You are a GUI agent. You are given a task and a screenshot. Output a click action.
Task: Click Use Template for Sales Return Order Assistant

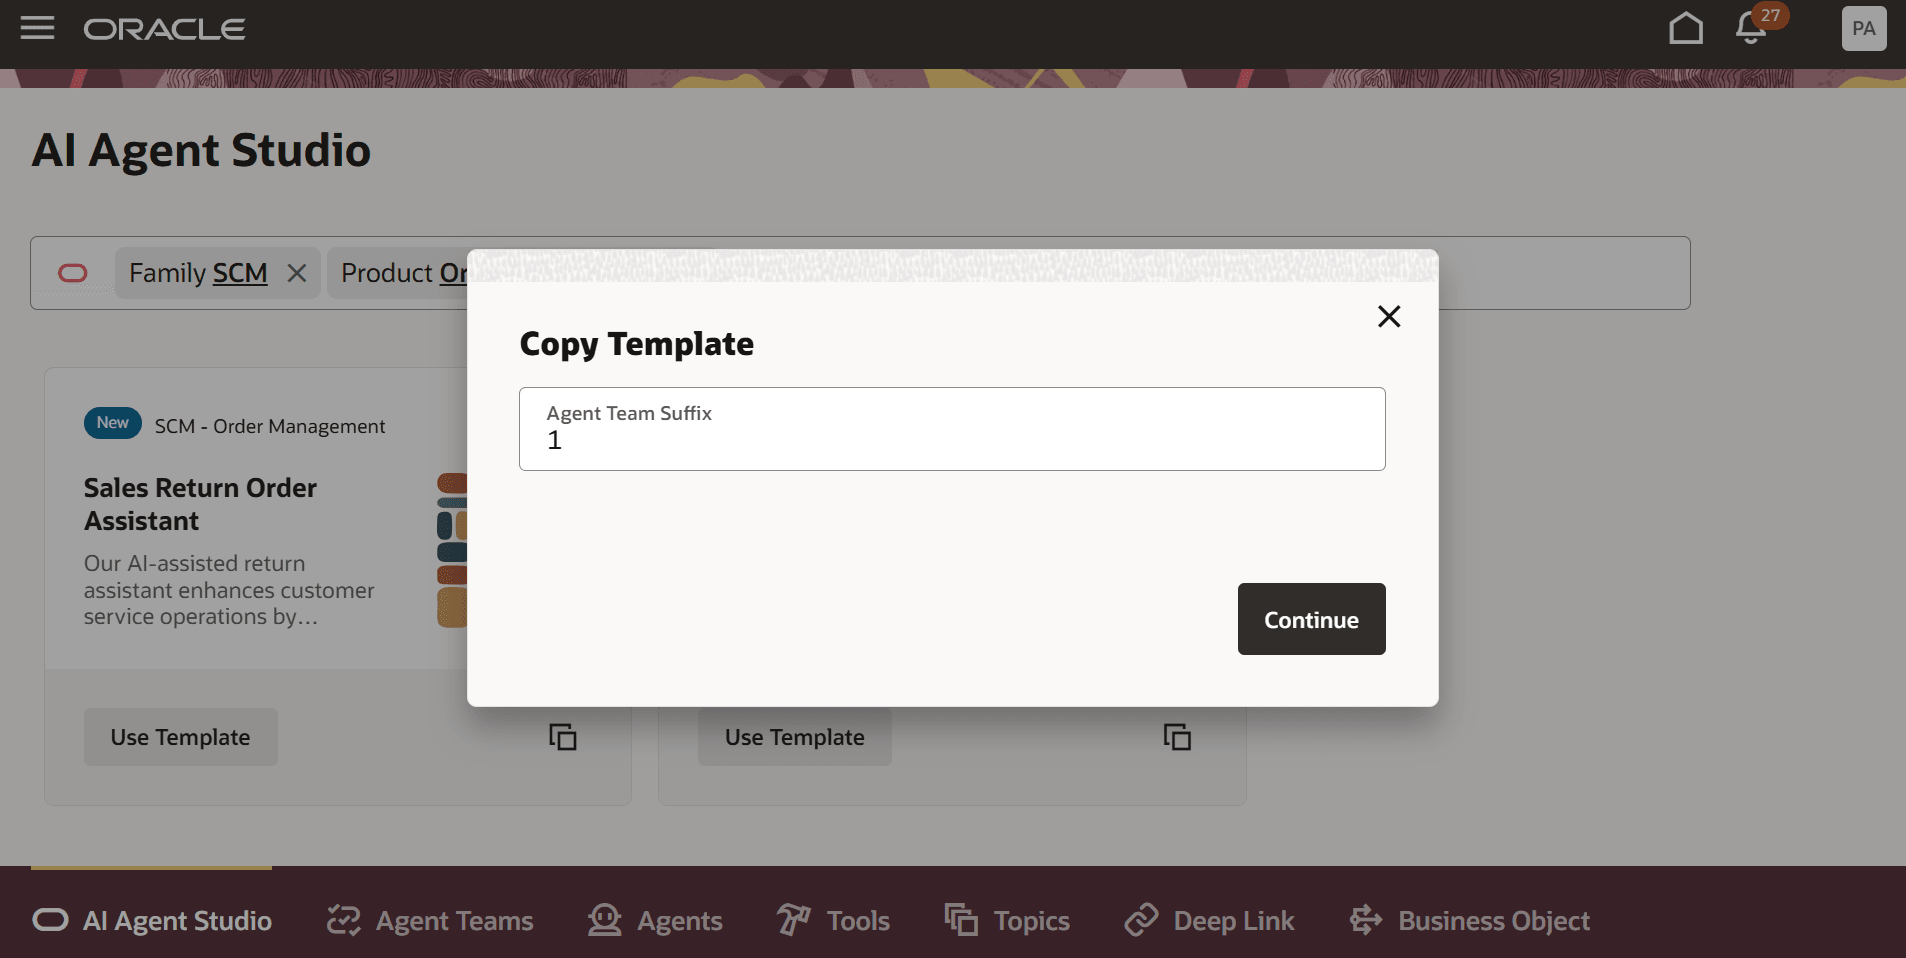point(180,737)
